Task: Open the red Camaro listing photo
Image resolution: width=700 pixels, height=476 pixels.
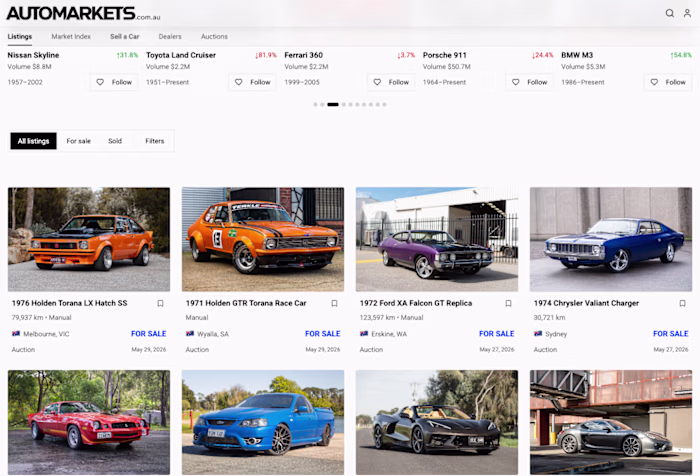Action: pyautogui.click(x=89, y=422)
